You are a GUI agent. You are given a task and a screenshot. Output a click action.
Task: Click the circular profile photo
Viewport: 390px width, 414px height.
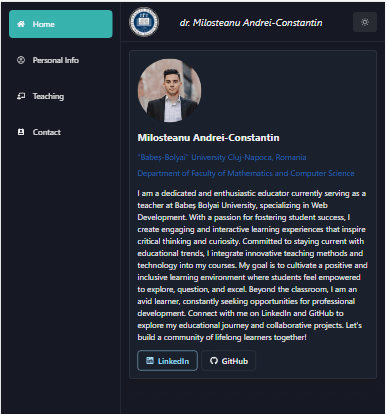click(x=169, y=90)
